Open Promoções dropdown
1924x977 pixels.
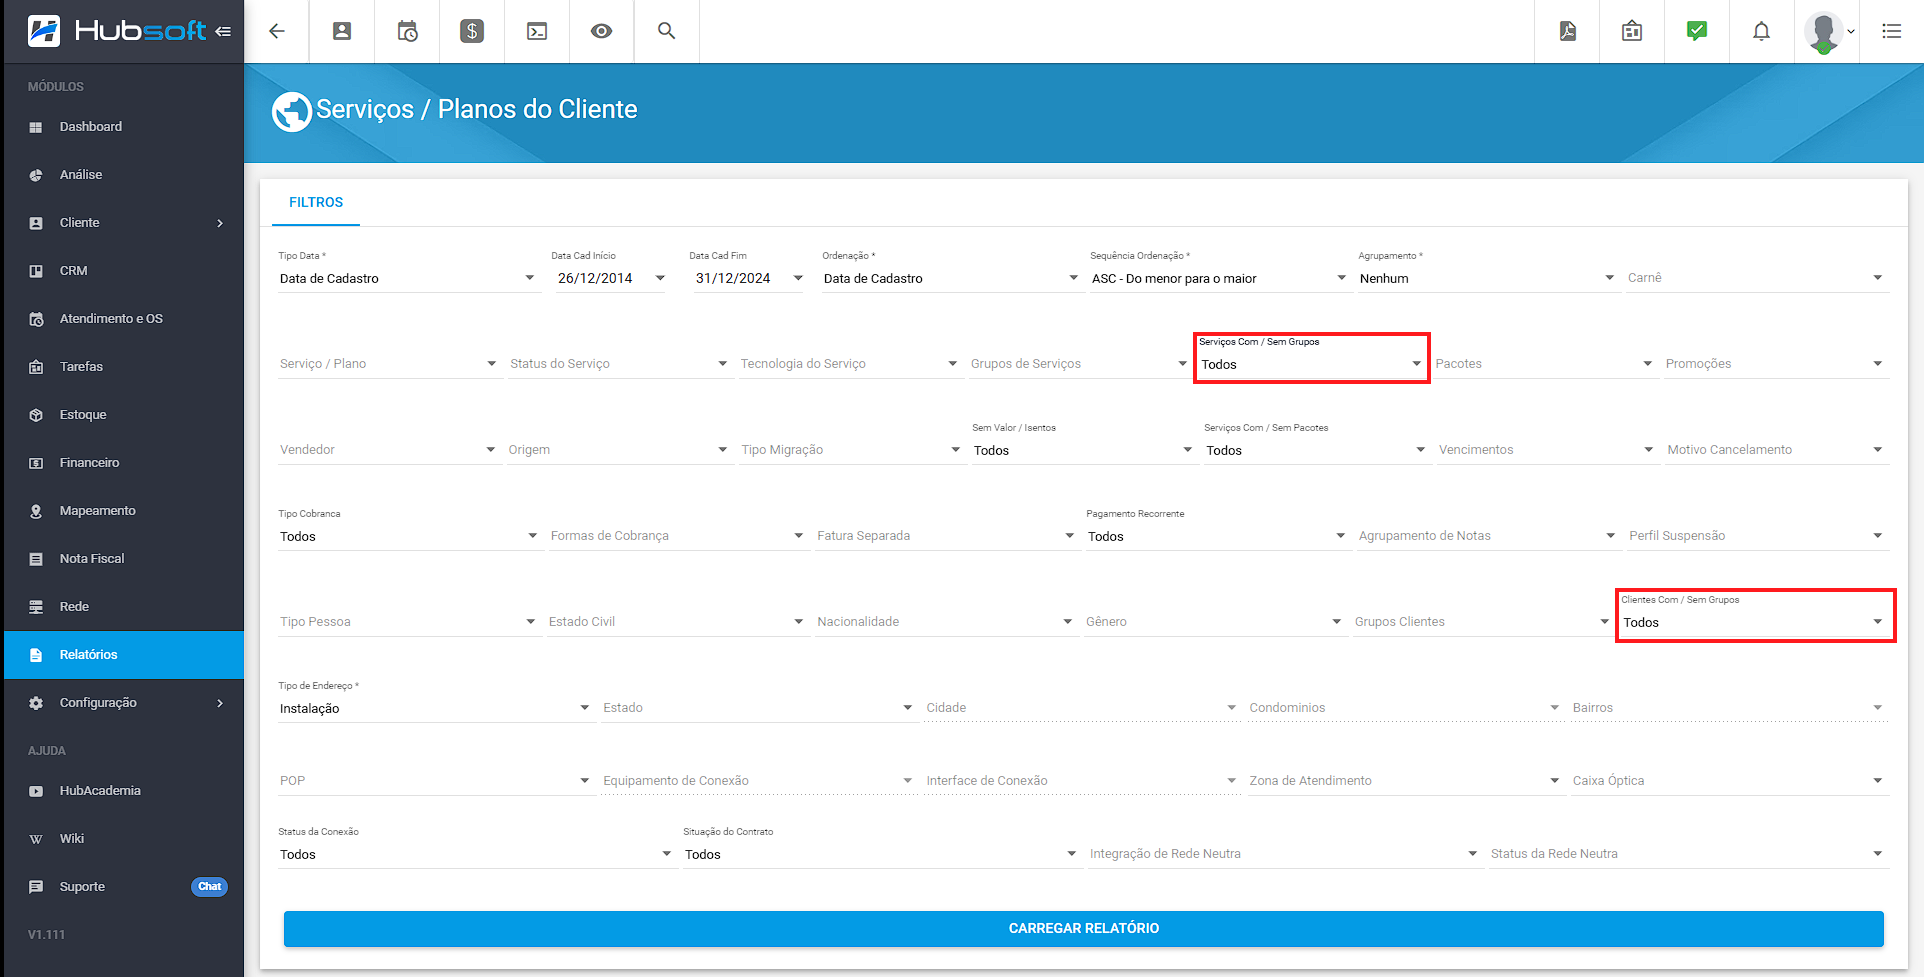pos(1775,364)
